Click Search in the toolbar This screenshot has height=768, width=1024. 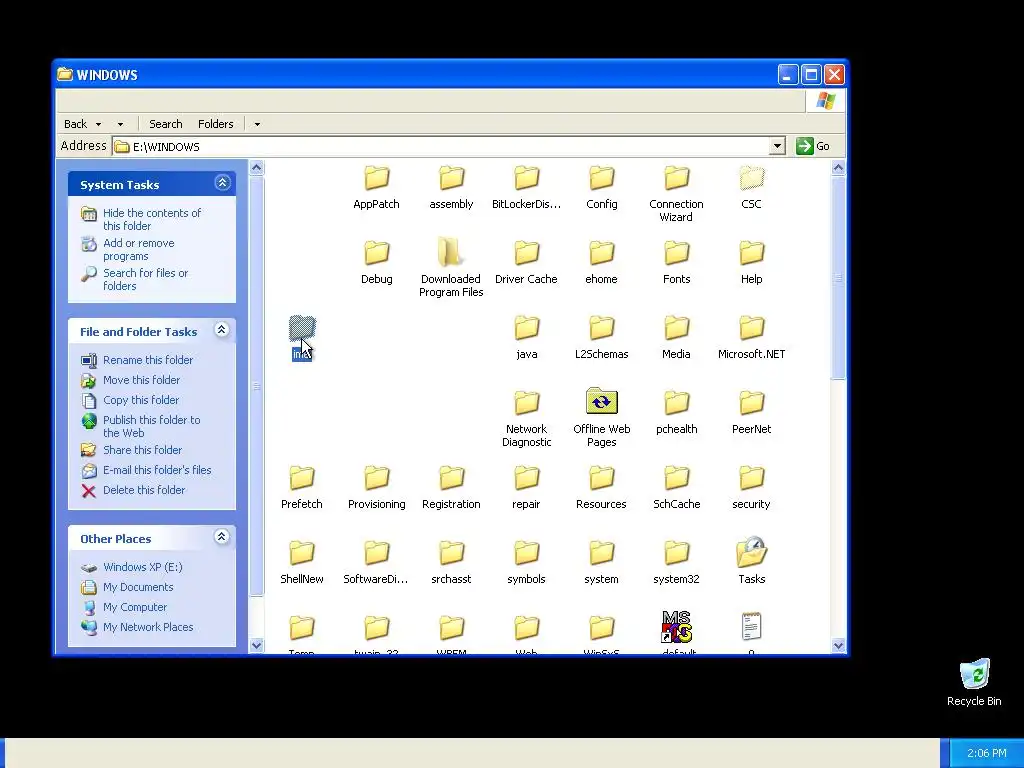[166, 124]
